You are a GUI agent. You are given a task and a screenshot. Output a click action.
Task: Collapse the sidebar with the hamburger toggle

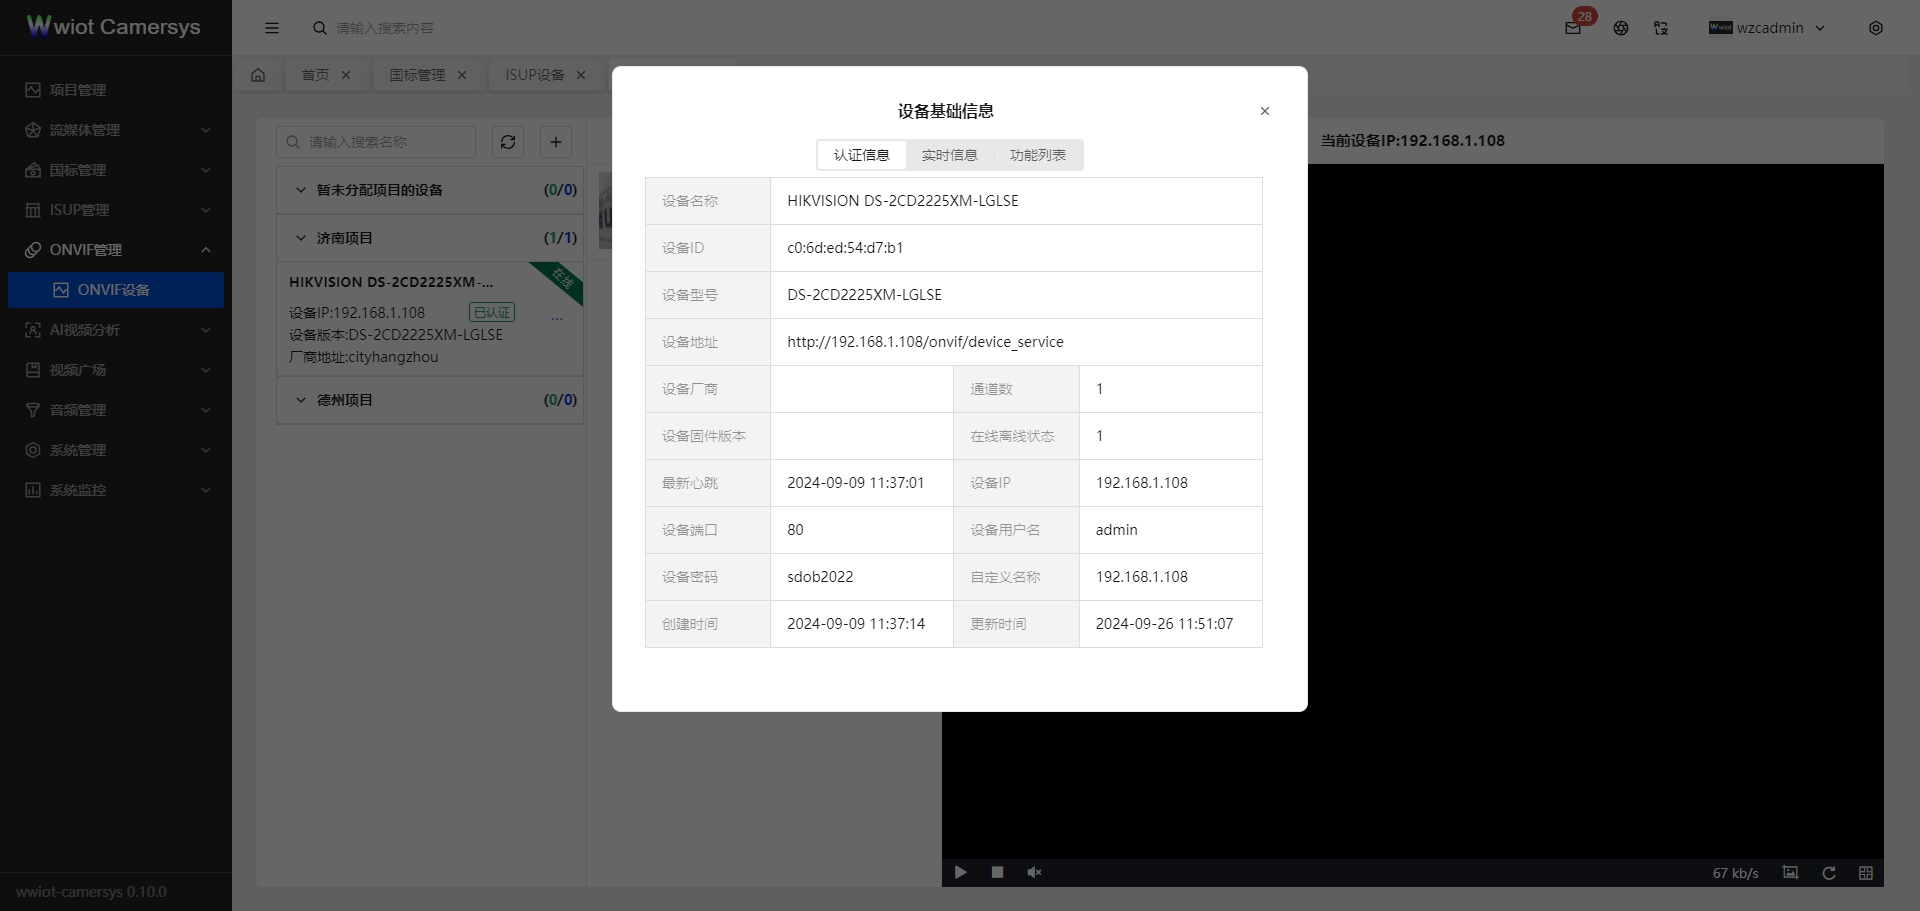click(x=272, y=28)
